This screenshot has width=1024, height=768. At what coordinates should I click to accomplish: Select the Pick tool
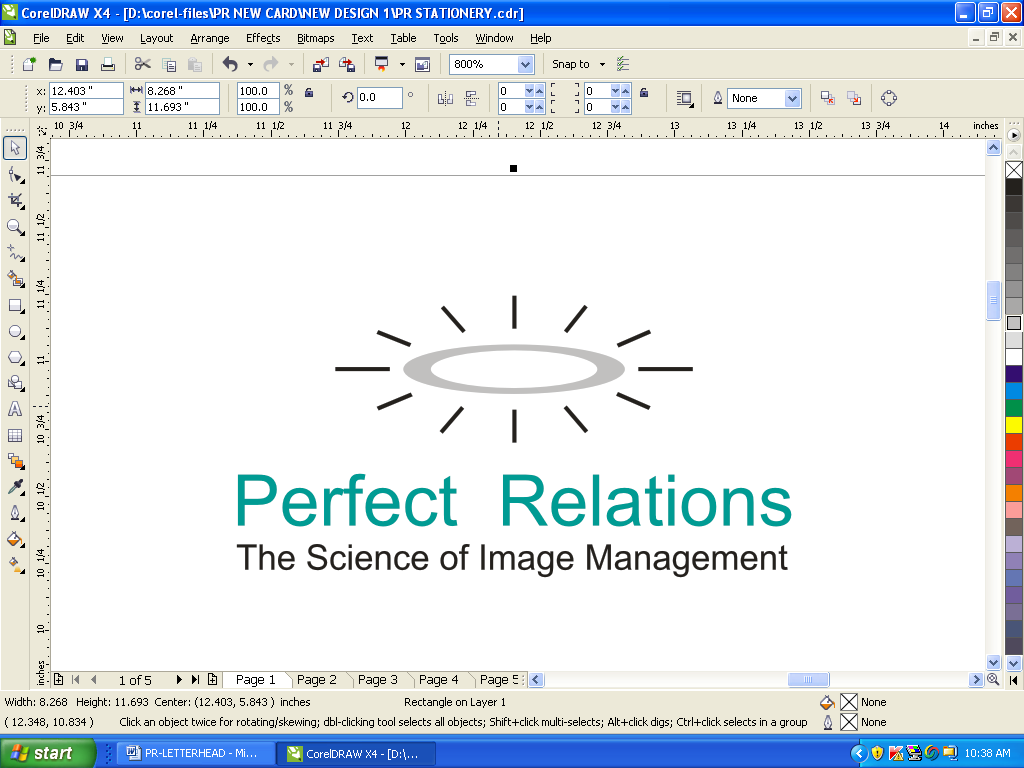(x=15, y=148)
